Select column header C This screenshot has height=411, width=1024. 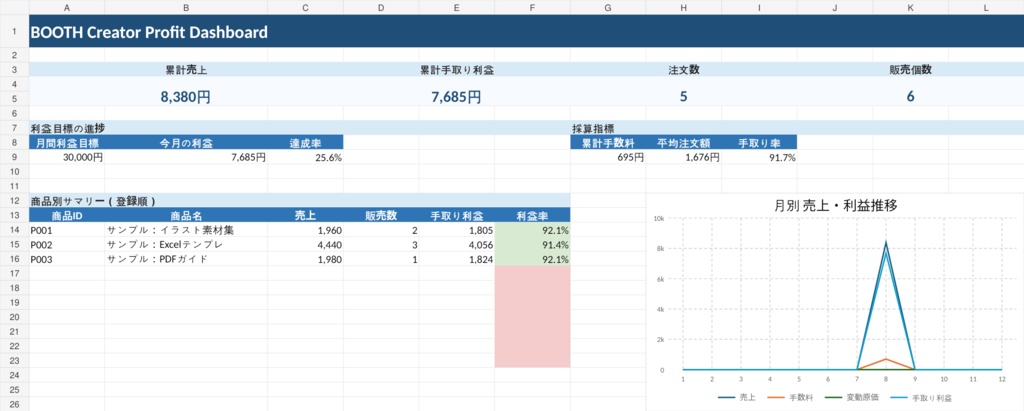(x=306, y=7)
